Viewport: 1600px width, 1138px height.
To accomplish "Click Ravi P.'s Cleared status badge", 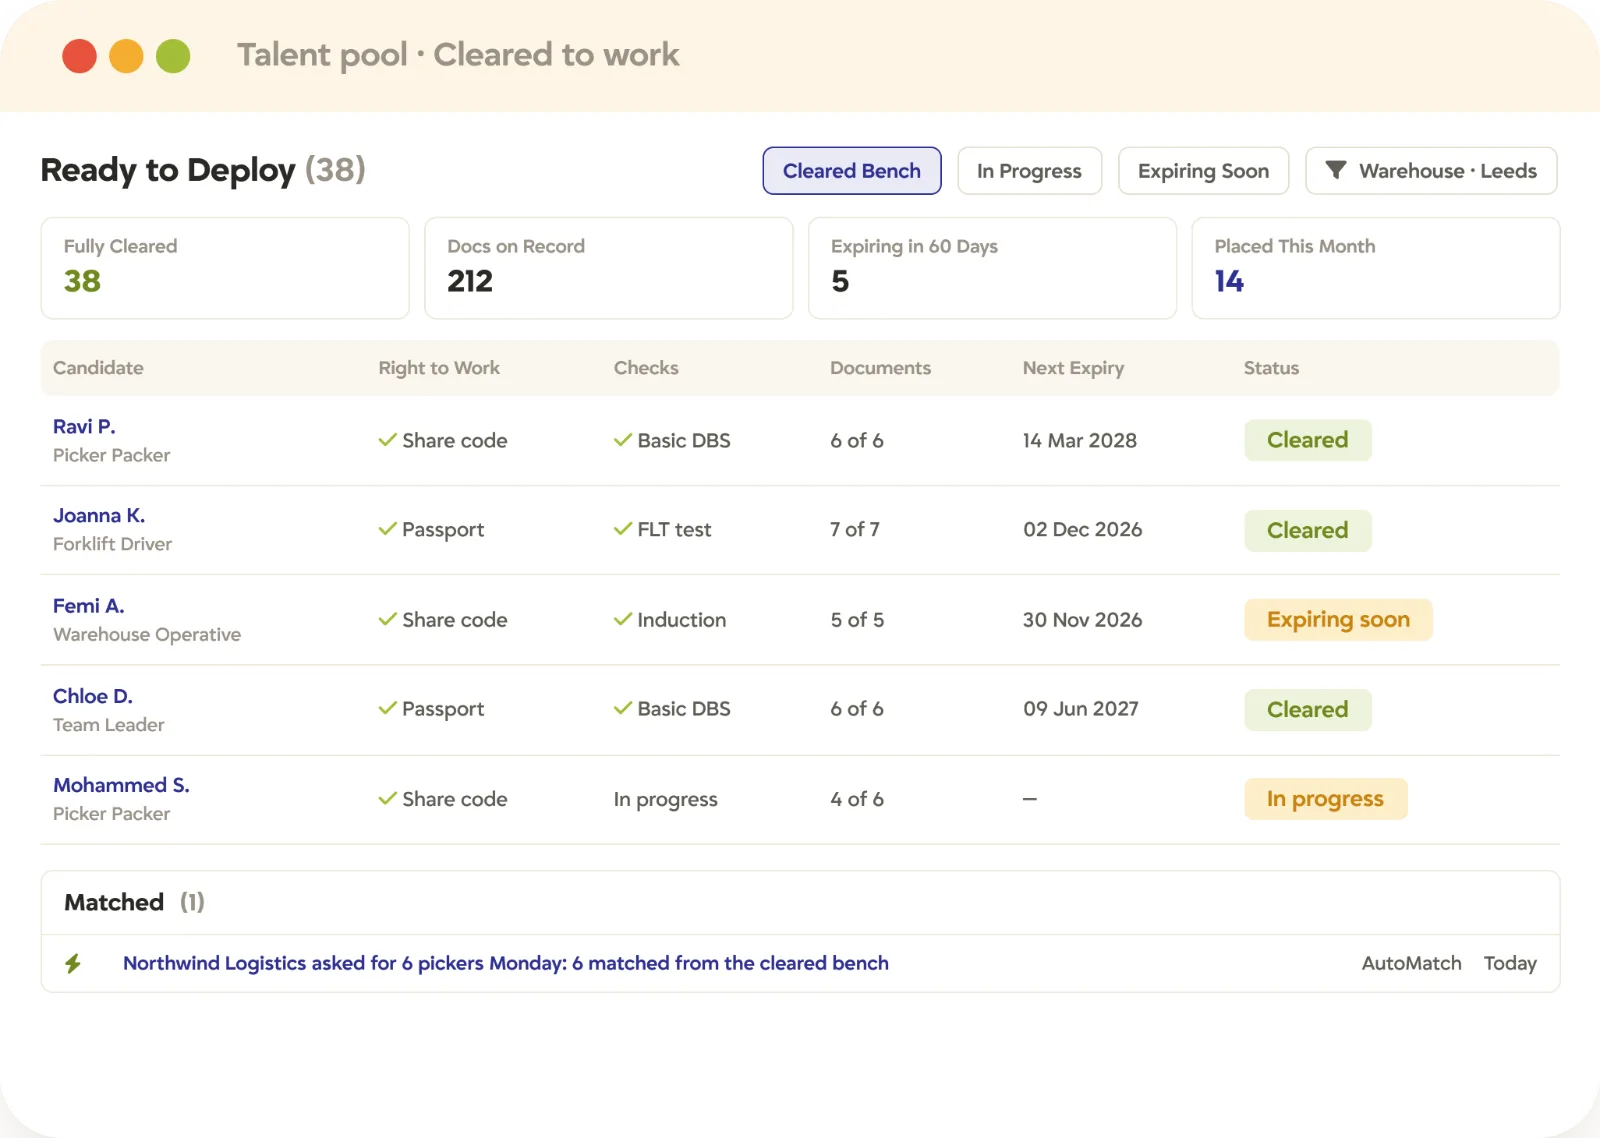I will [1308, 440].
